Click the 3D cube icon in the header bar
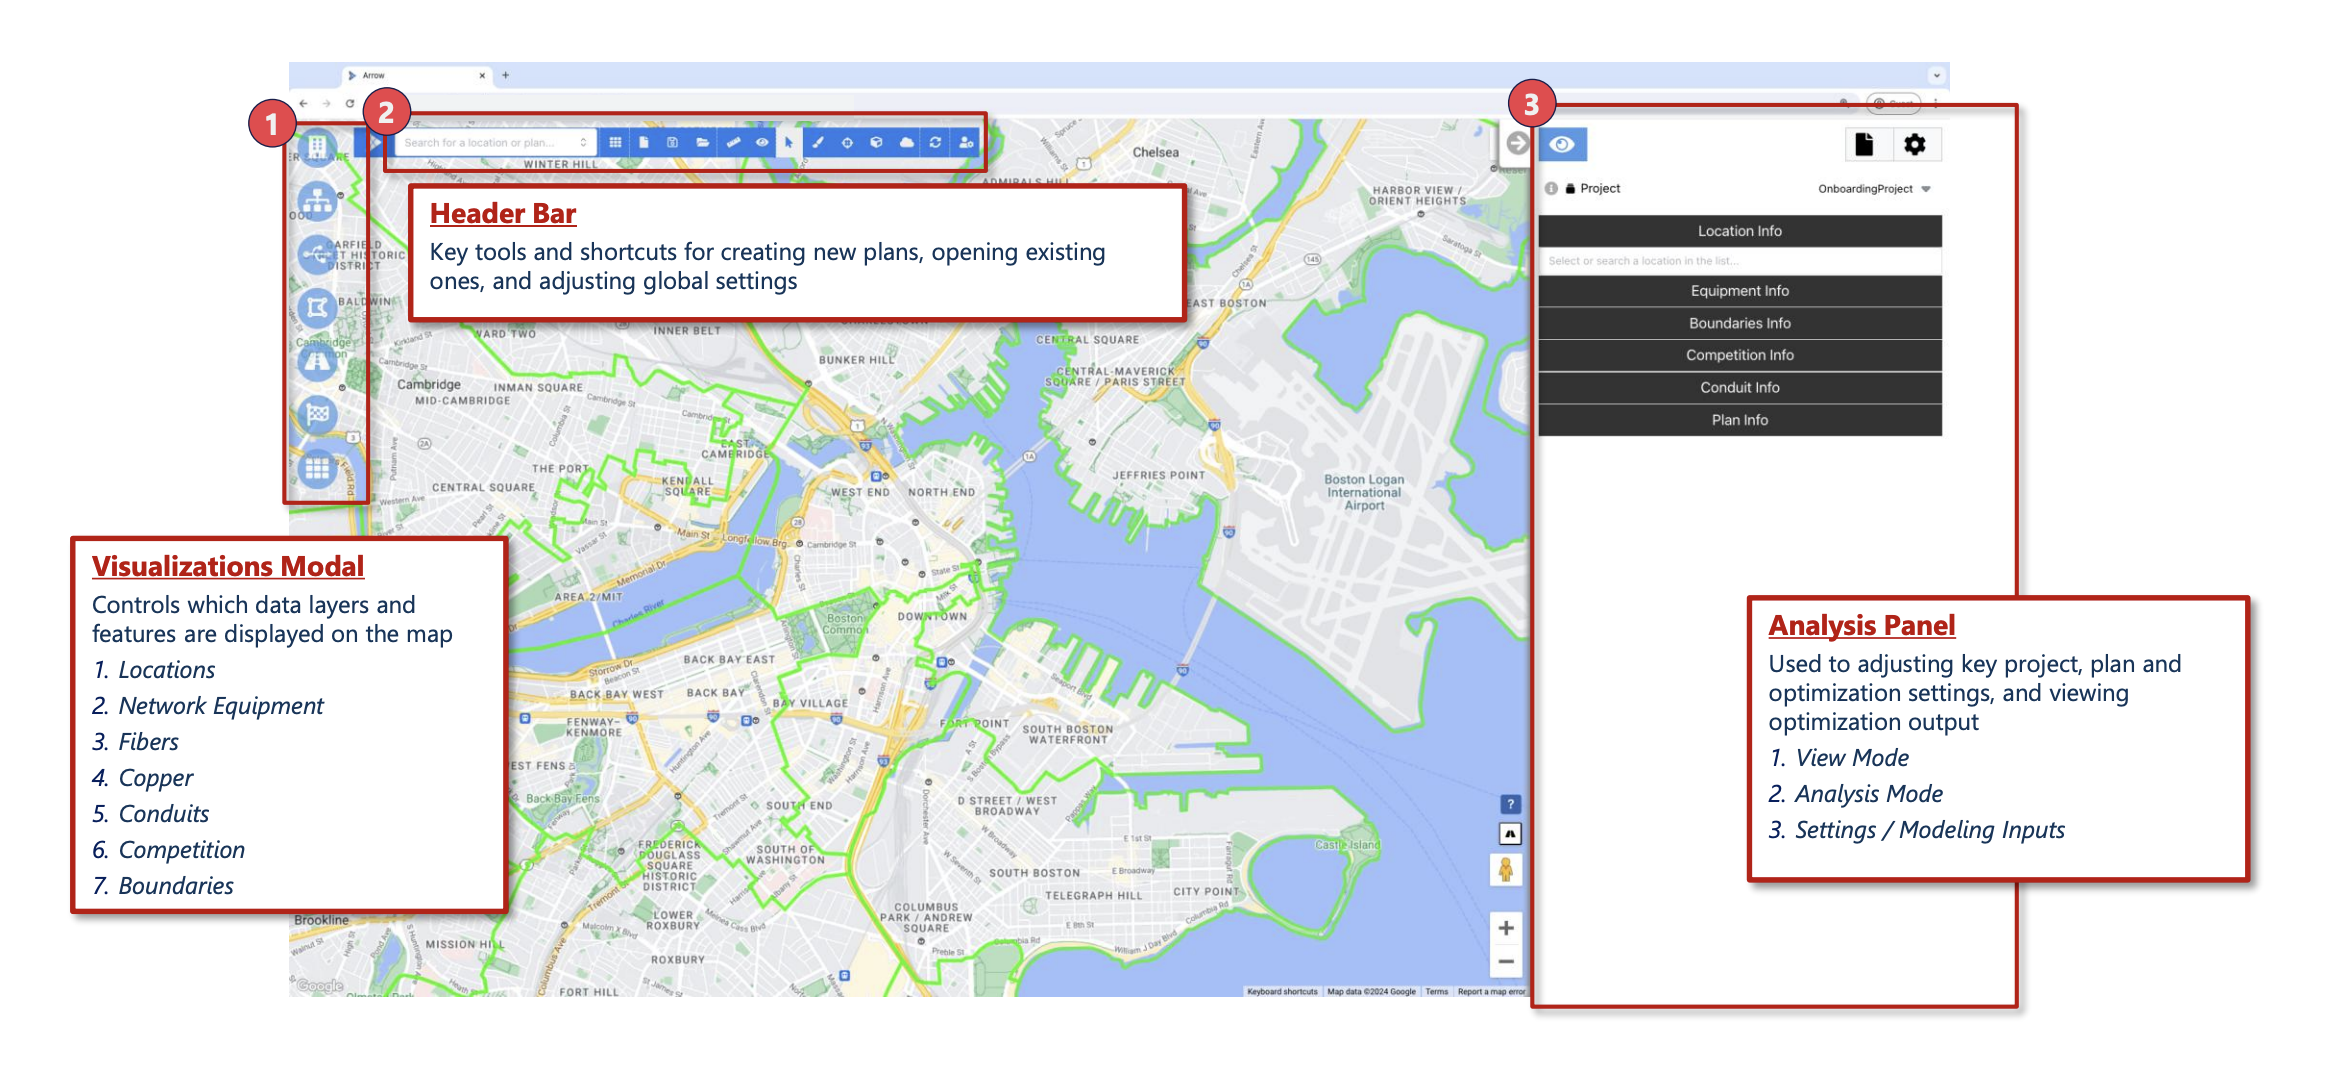 (x=876, y=143)
